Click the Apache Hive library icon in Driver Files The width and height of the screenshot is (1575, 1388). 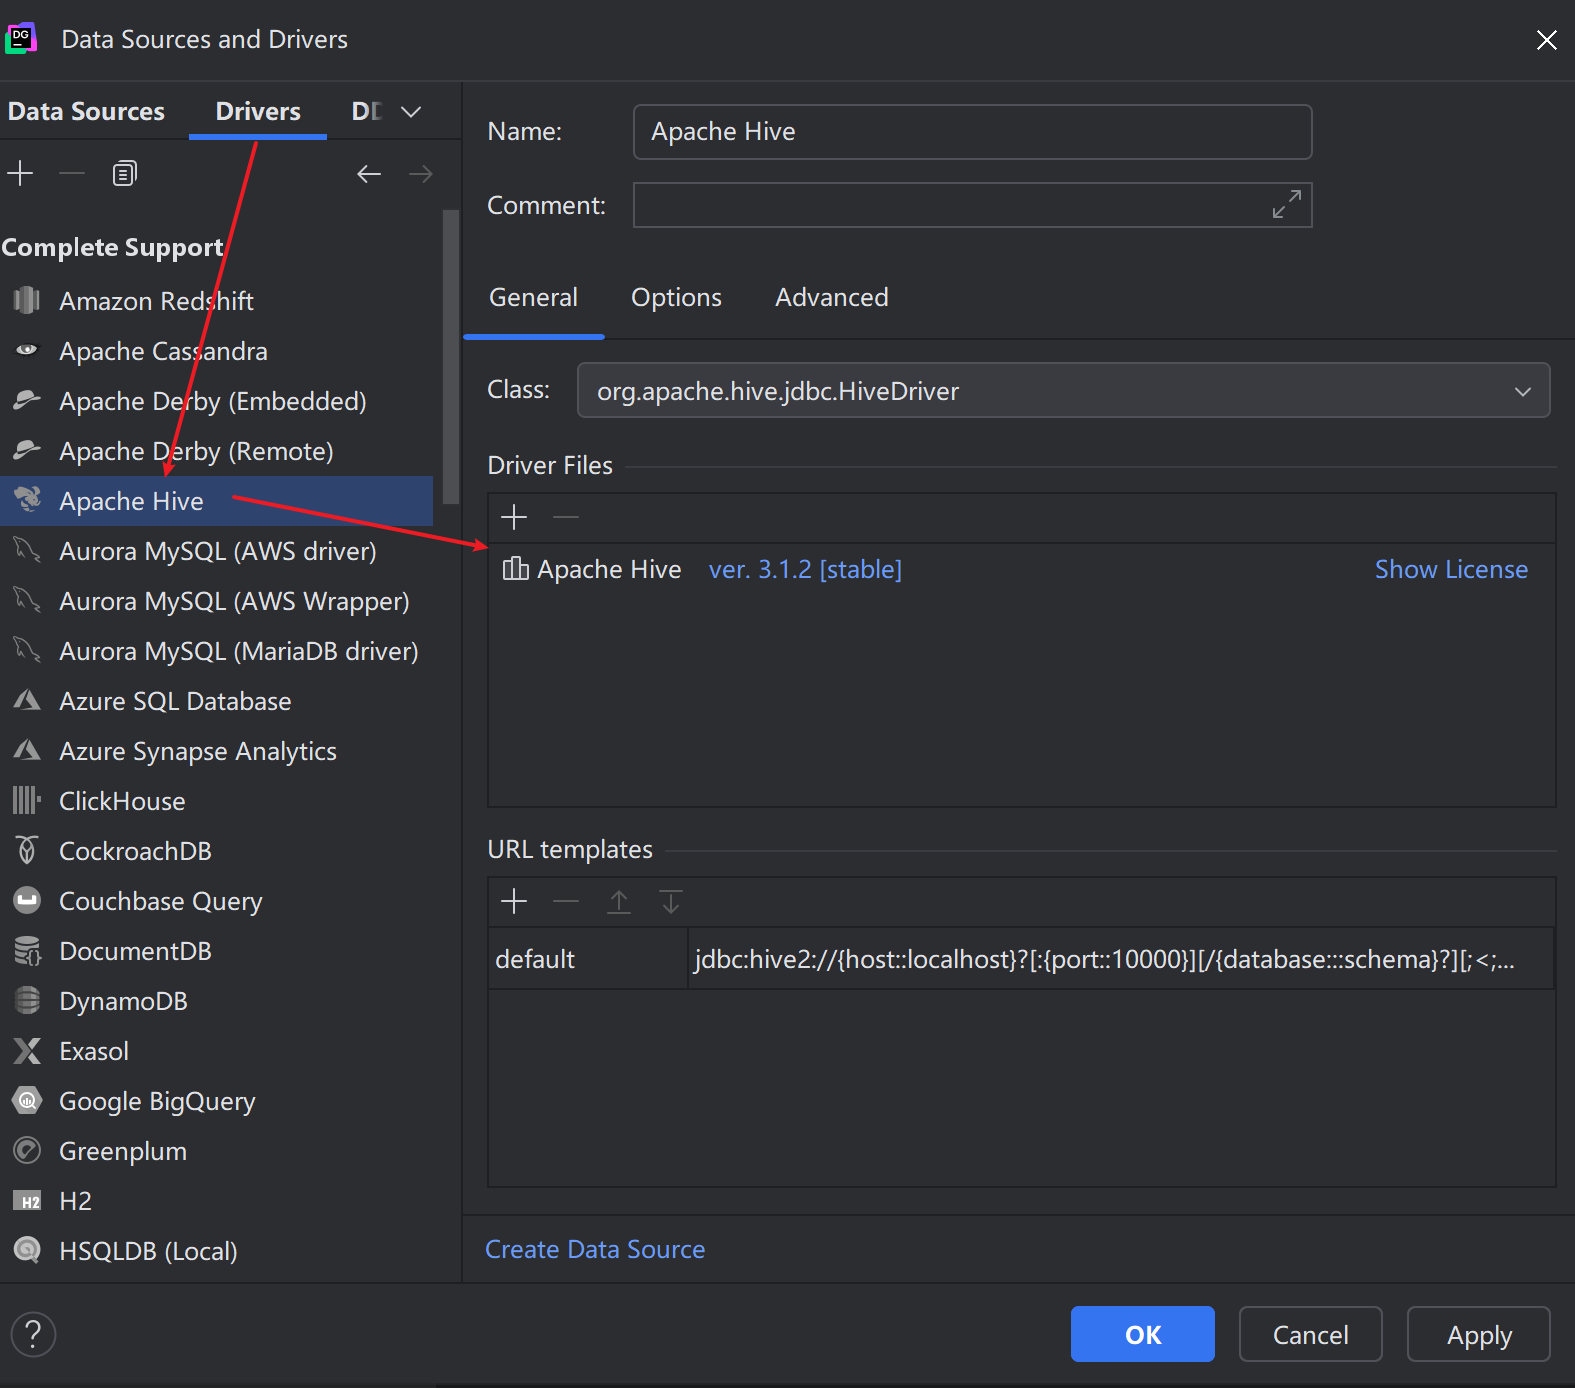[515, 569]
